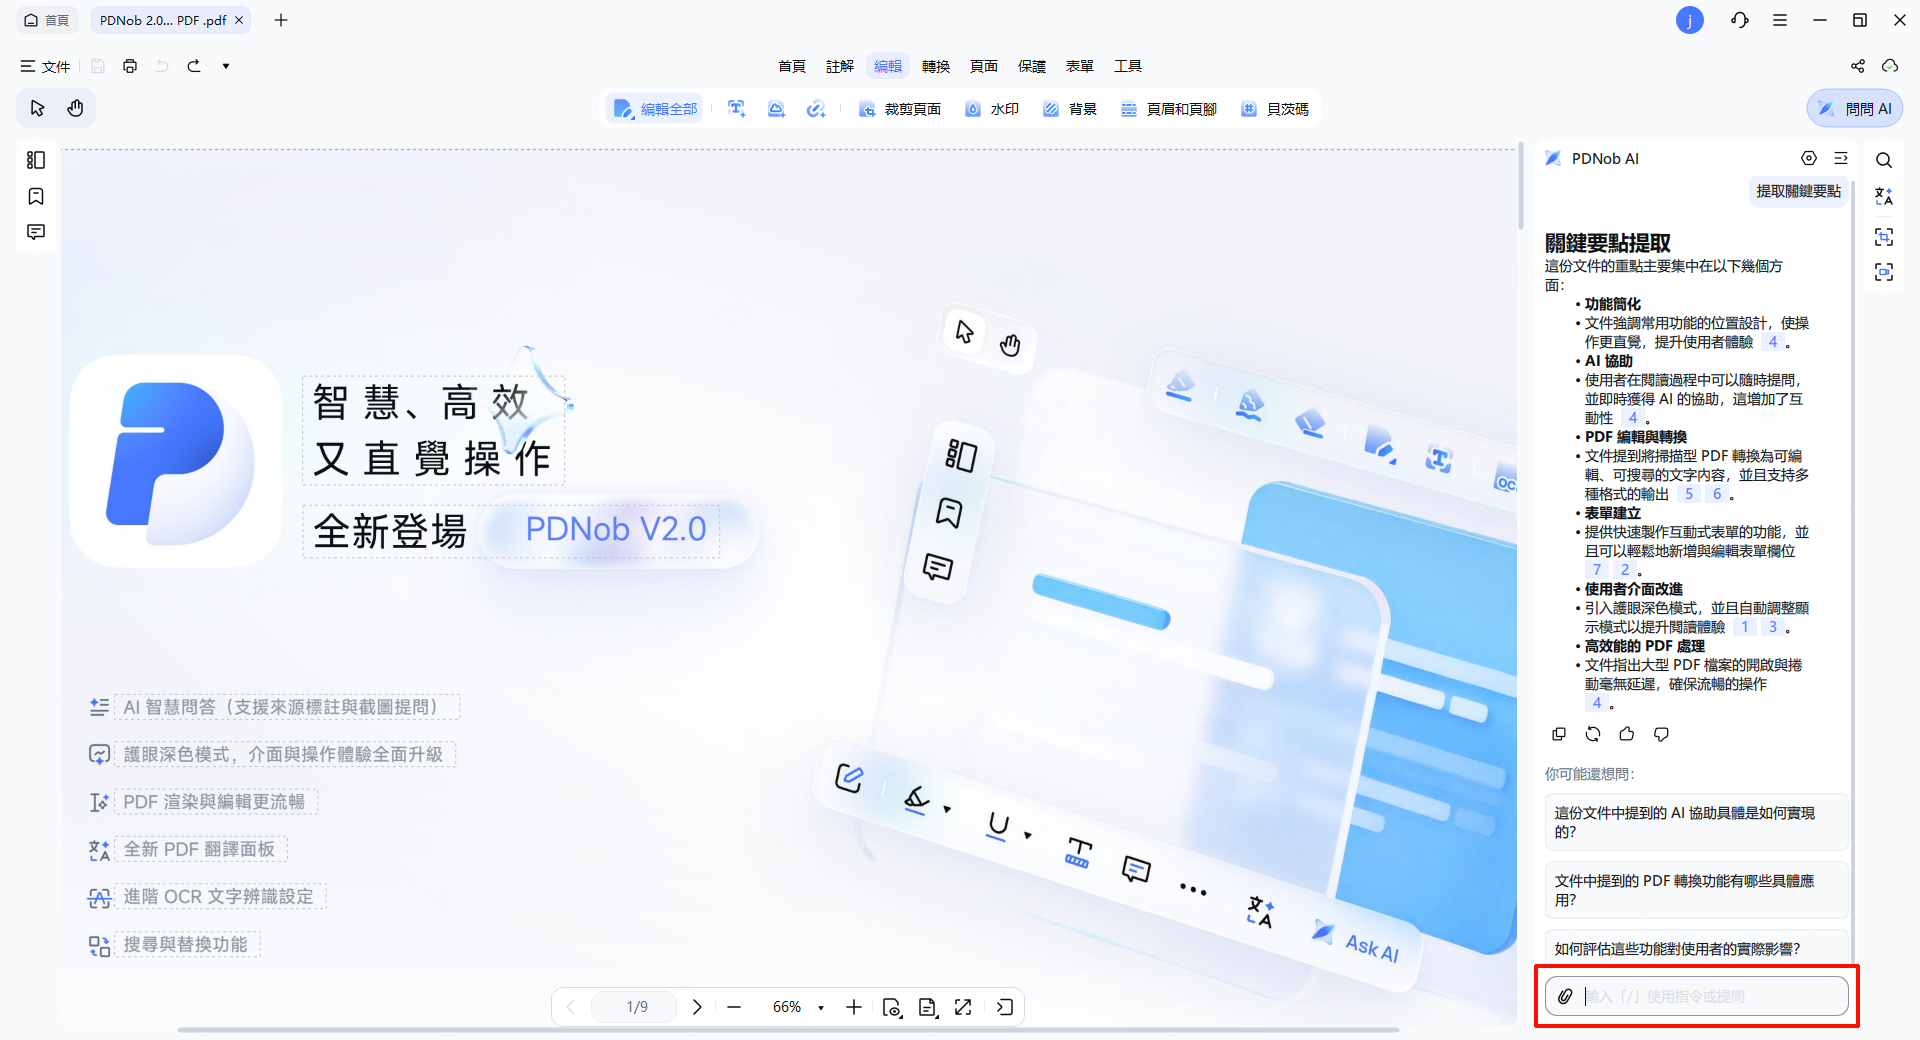
Task: Open the translate icon in right sidebar
Action: (1884, 196)
